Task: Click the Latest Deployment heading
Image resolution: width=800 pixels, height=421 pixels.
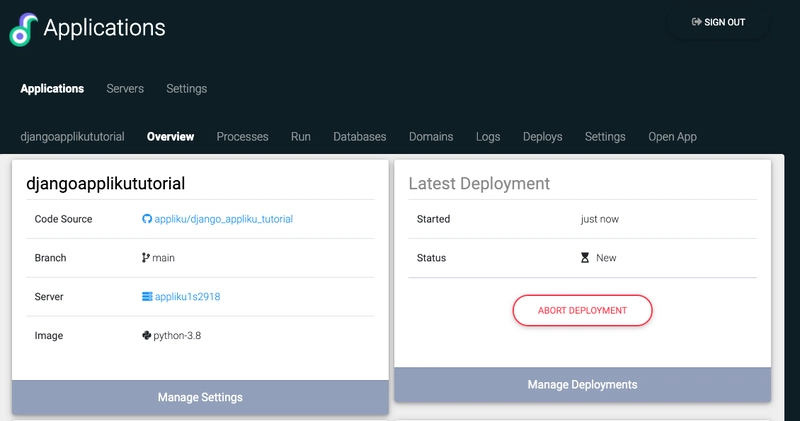Action: pos(479,183)
